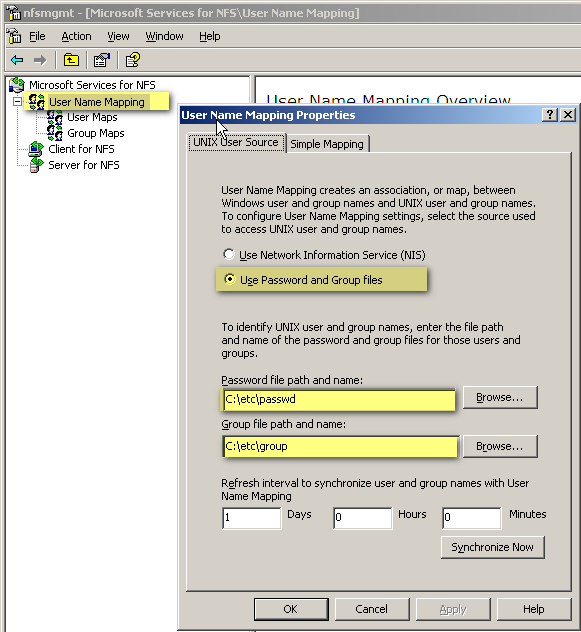Click the Cancel button
The image size is (581, 632).
coord(372,609)
